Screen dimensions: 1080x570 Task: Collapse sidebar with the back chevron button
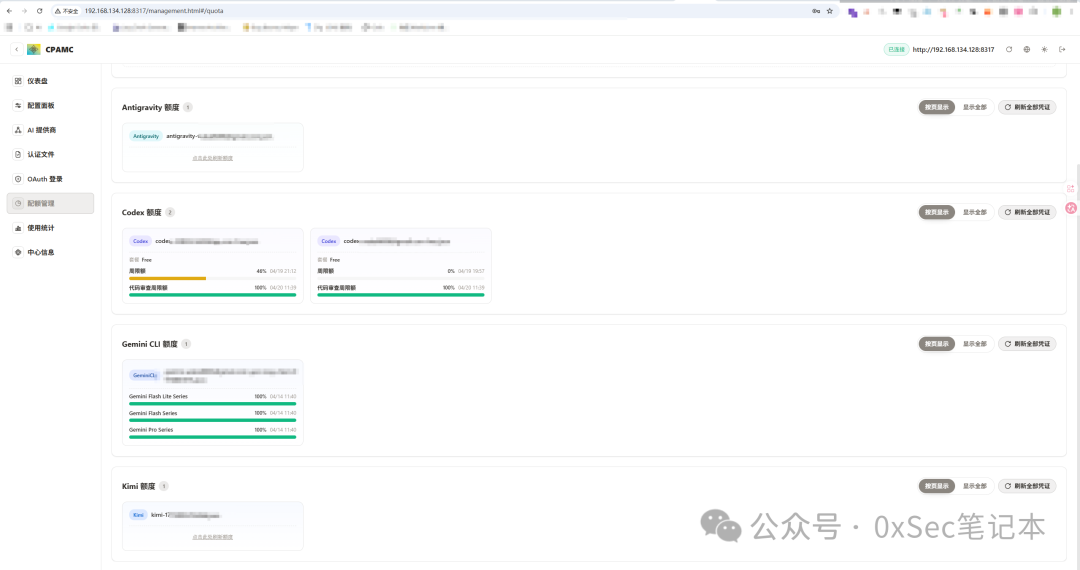(x=17, y=50)
